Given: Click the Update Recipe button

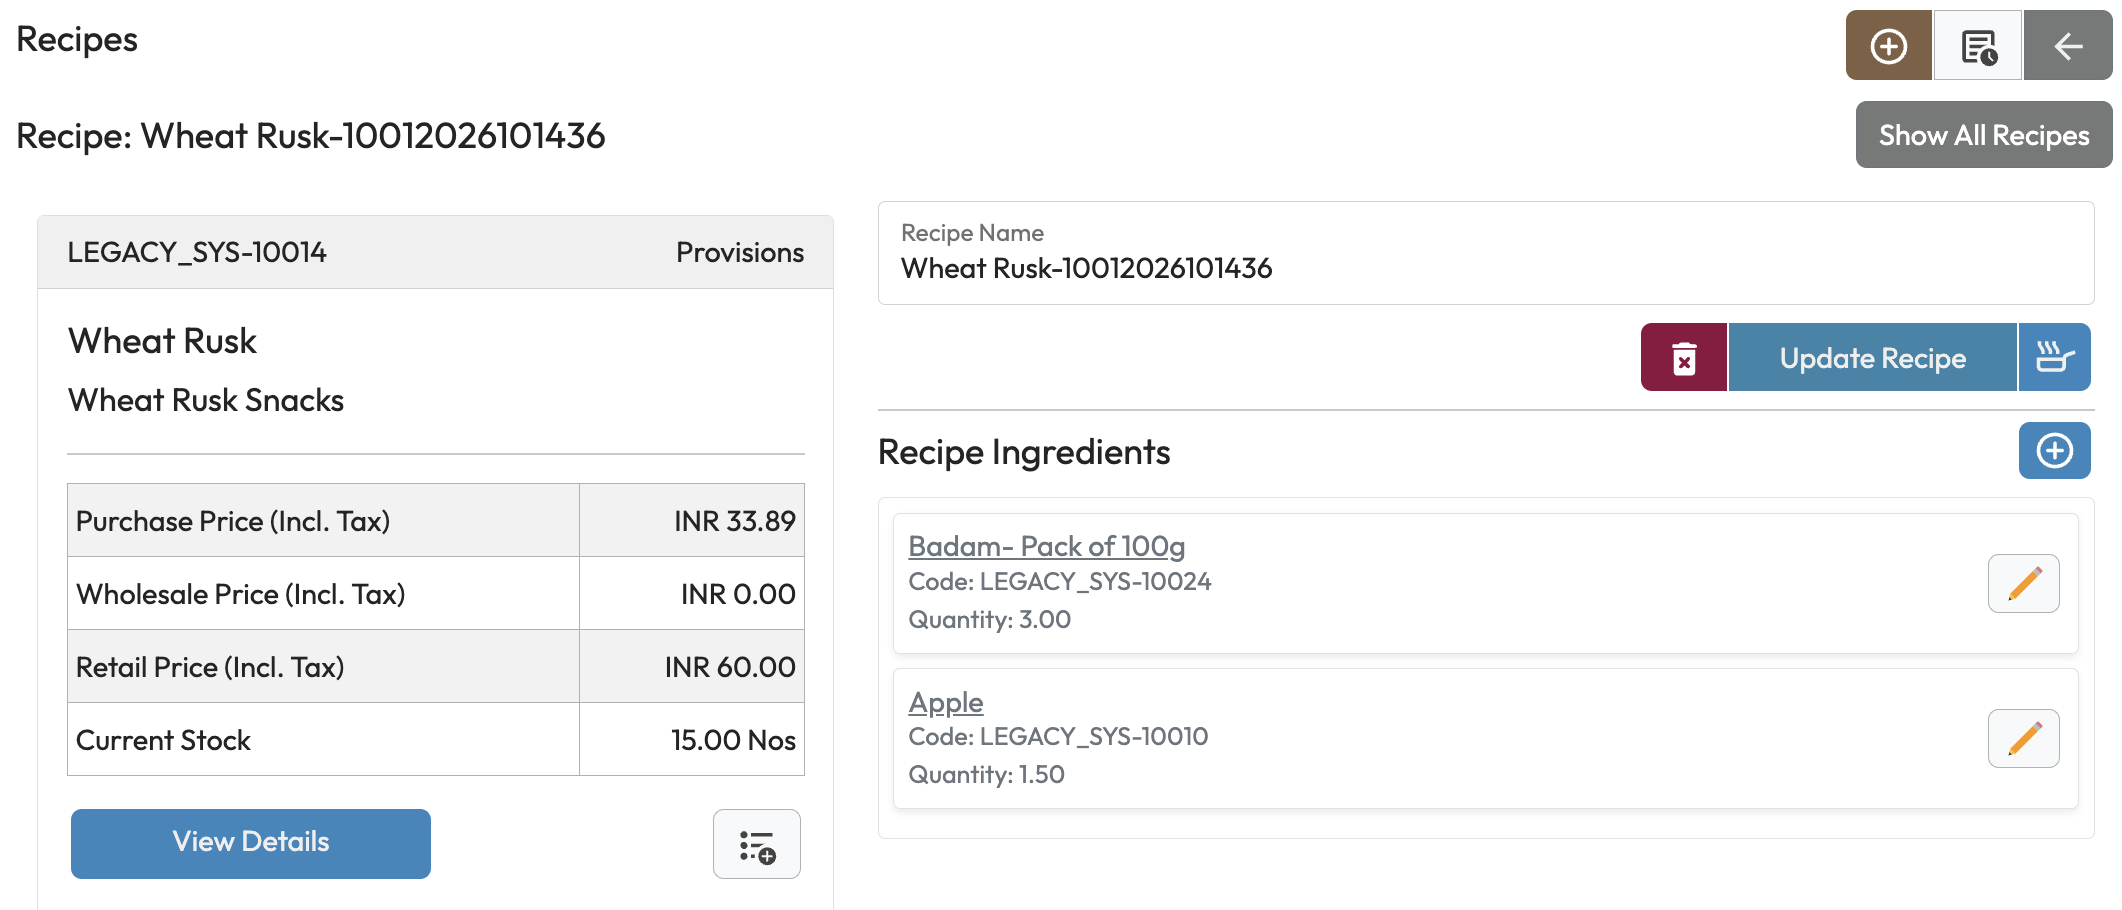Looking at the screenshot, I should (1872, 358).
